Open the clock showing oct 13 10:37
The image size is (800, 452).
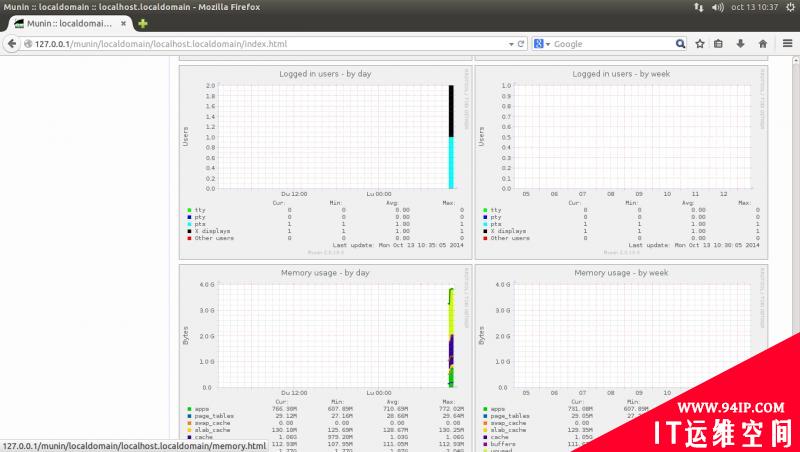[755, 7]
